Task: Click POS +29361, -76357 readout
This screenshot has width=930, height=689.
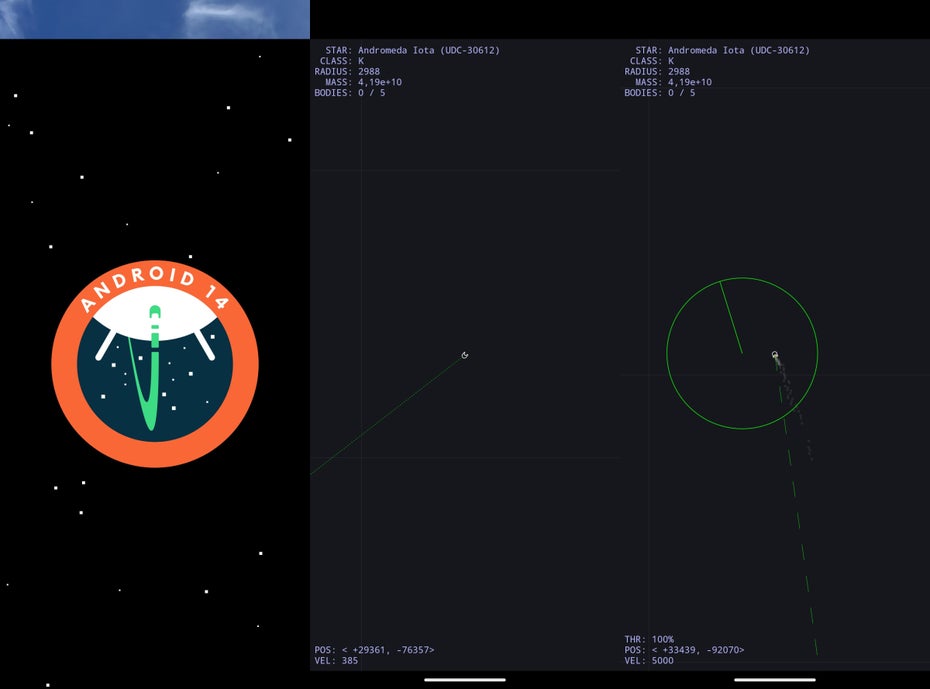Action: point(374,650)
